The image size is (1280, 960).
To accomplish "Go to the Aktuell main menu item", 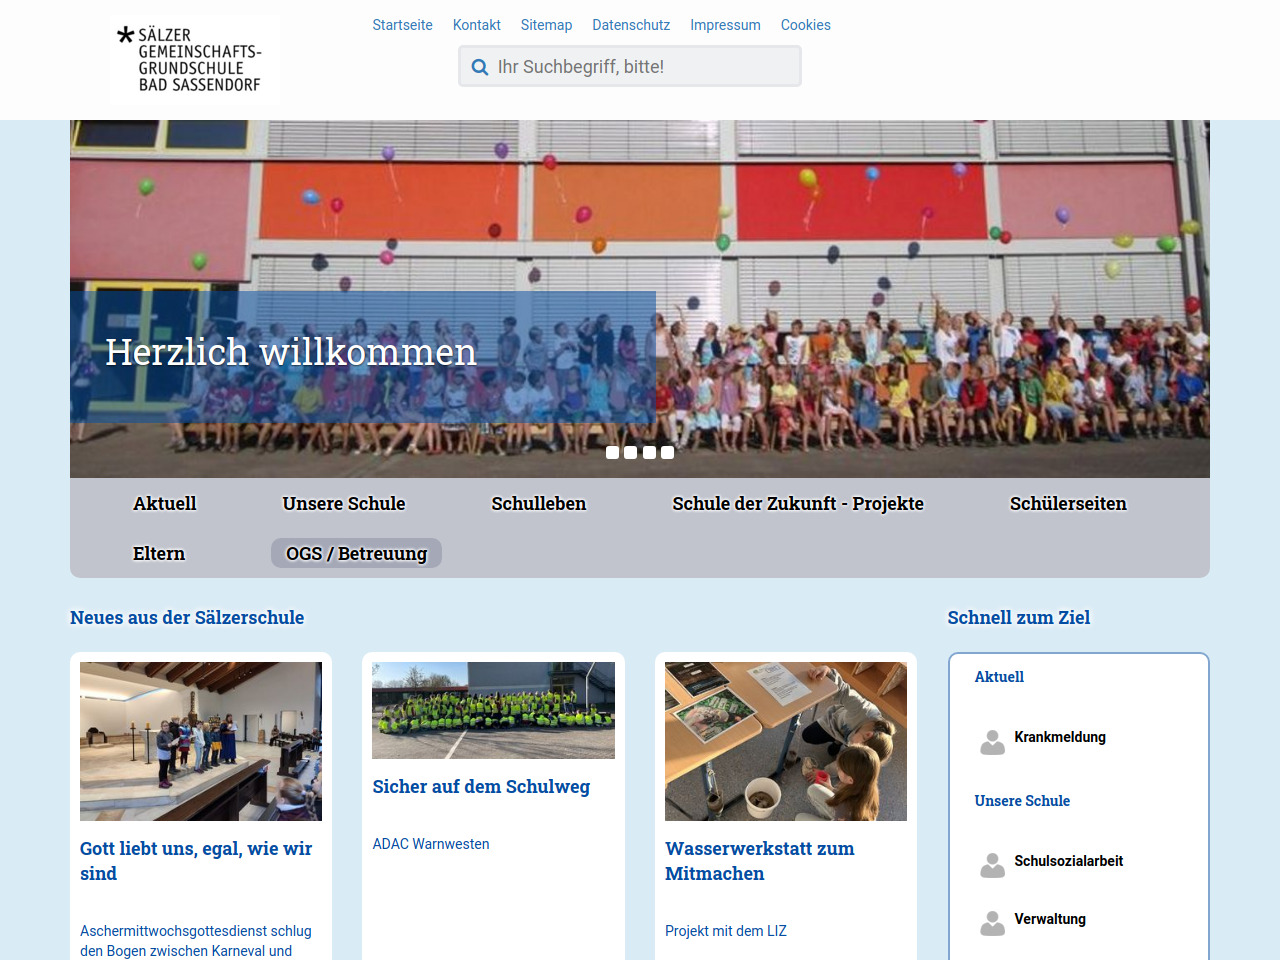I will pos(165,504).
